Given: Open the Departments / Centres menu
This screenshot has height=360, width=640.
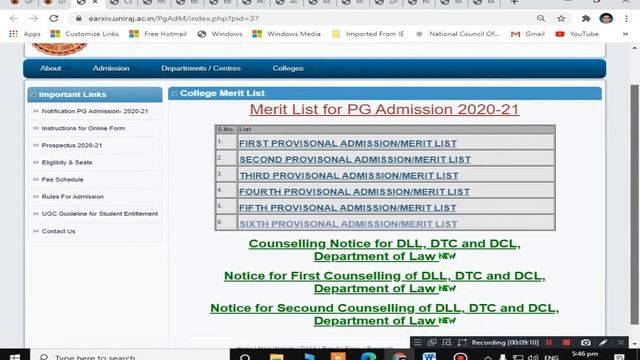Looking at the screenshot, I should [201, 68].
